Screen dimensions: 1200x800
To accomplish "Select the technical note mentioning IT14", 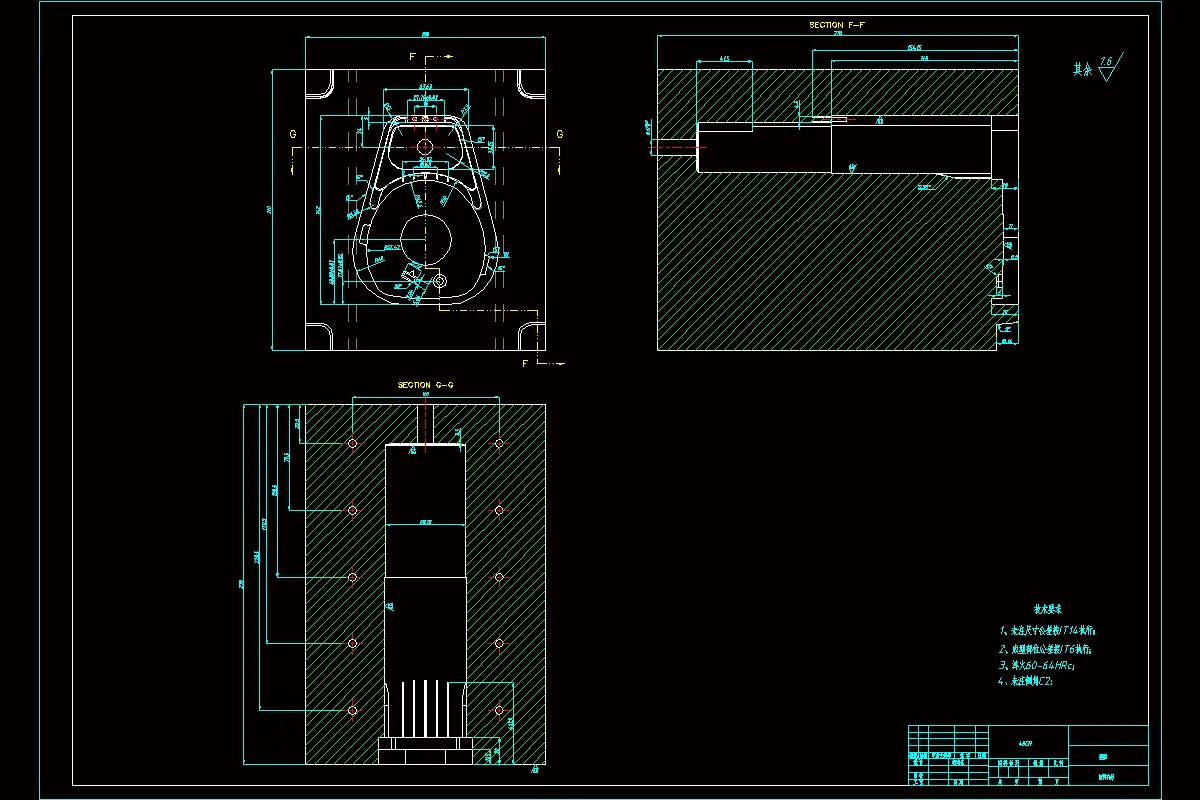I will coord(1048,631).
